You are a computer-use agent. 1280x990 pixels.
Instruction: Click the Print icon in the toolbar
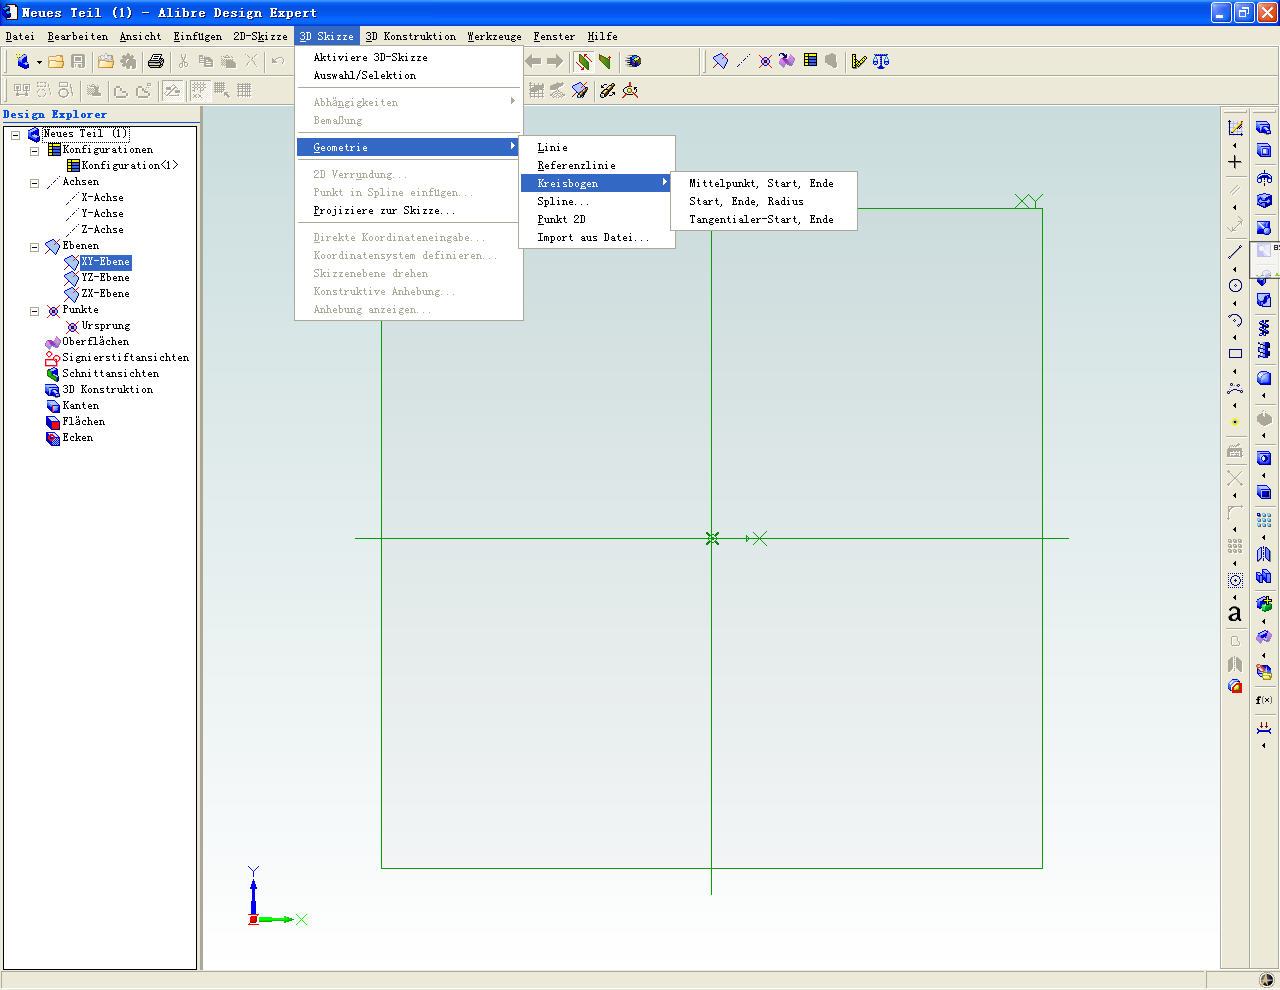(x=156, y=61)
